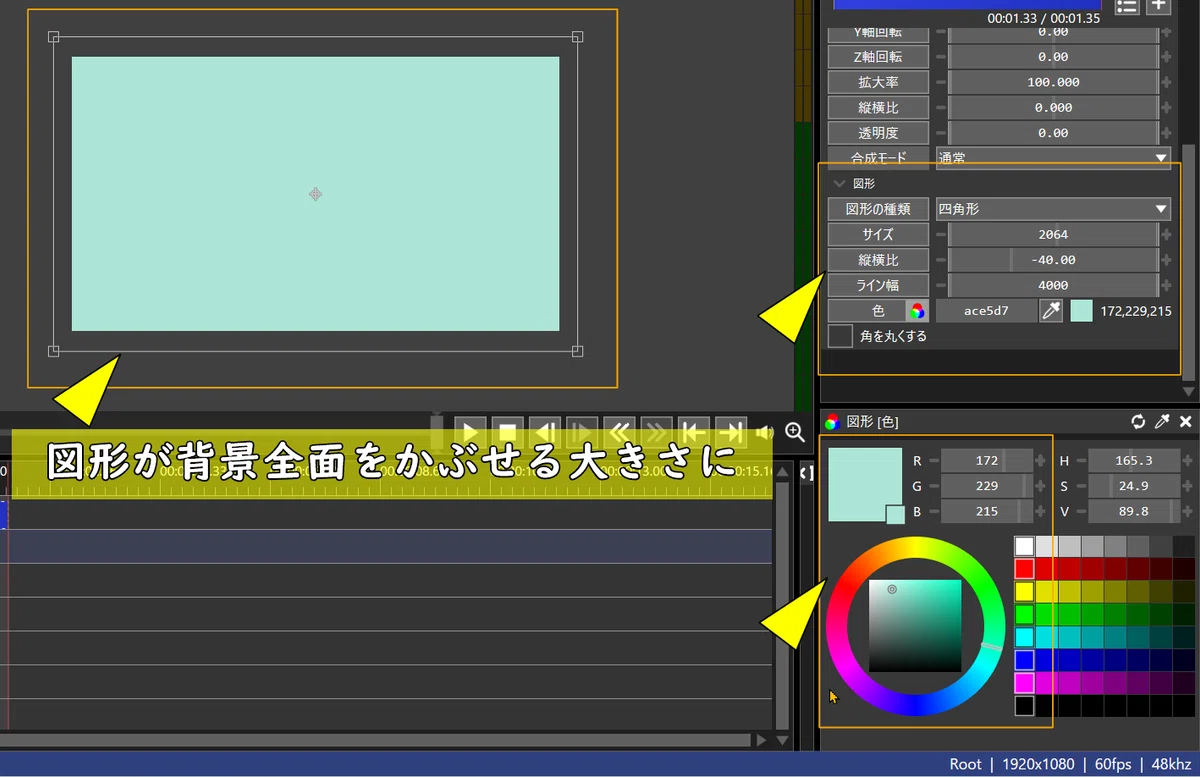Click the speaker volume icon
The height and width of the screenshot is (777, 1200).
pyautogui.click(x=765, y=433)
